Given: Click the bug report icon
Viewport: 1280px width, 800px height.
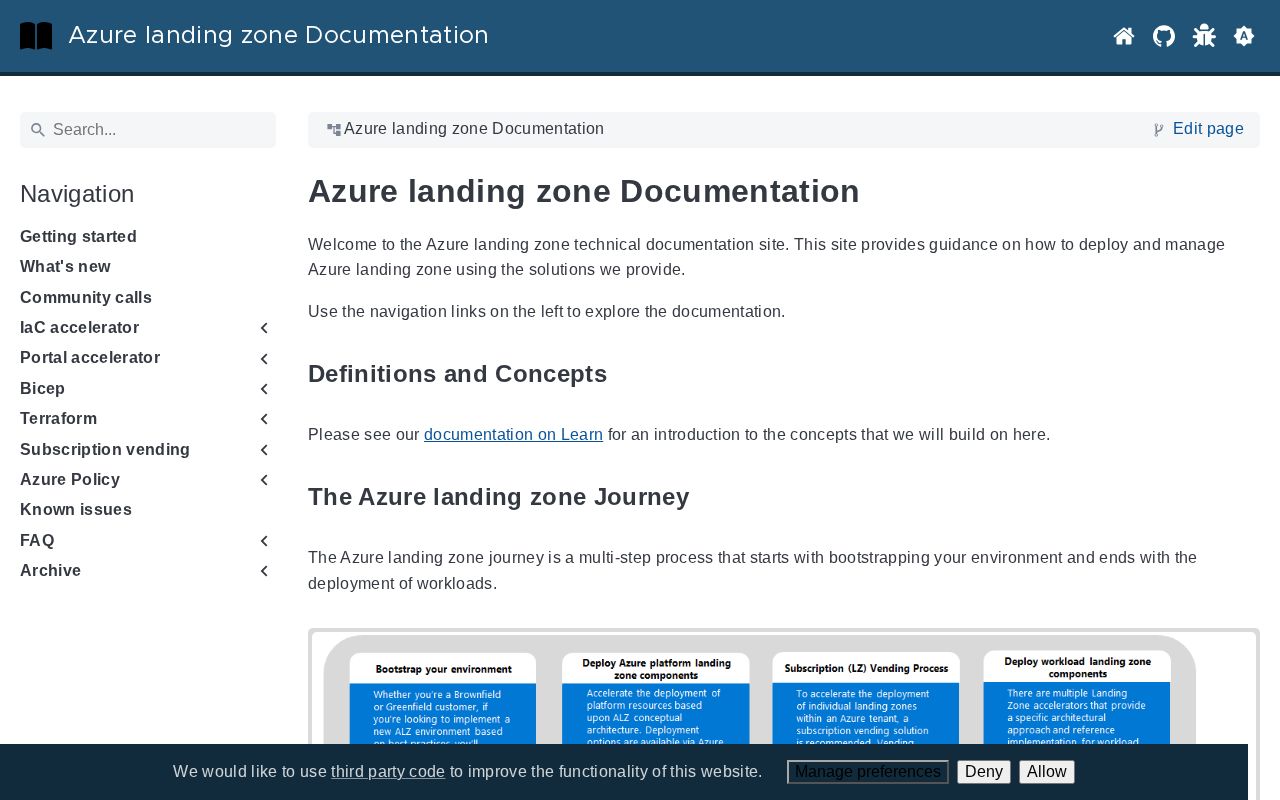Looking at the screenshot, I should [x=1204, y=36].
